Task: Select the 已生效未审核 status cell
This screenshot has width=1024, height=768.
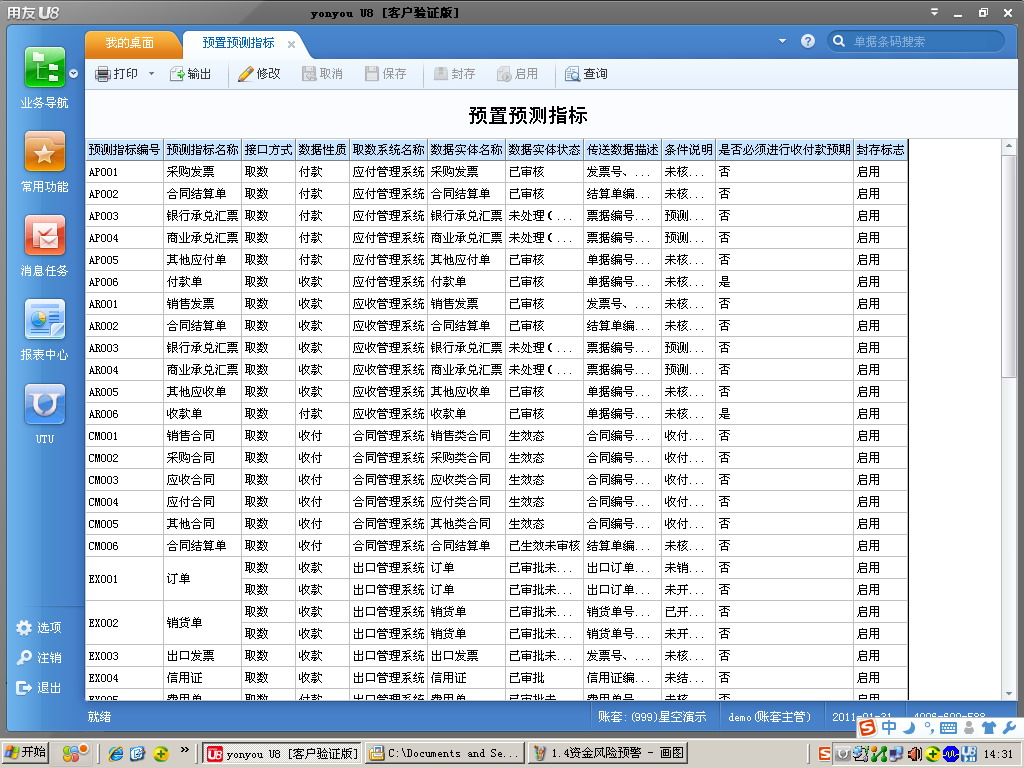Action: [x=545, y=545]
